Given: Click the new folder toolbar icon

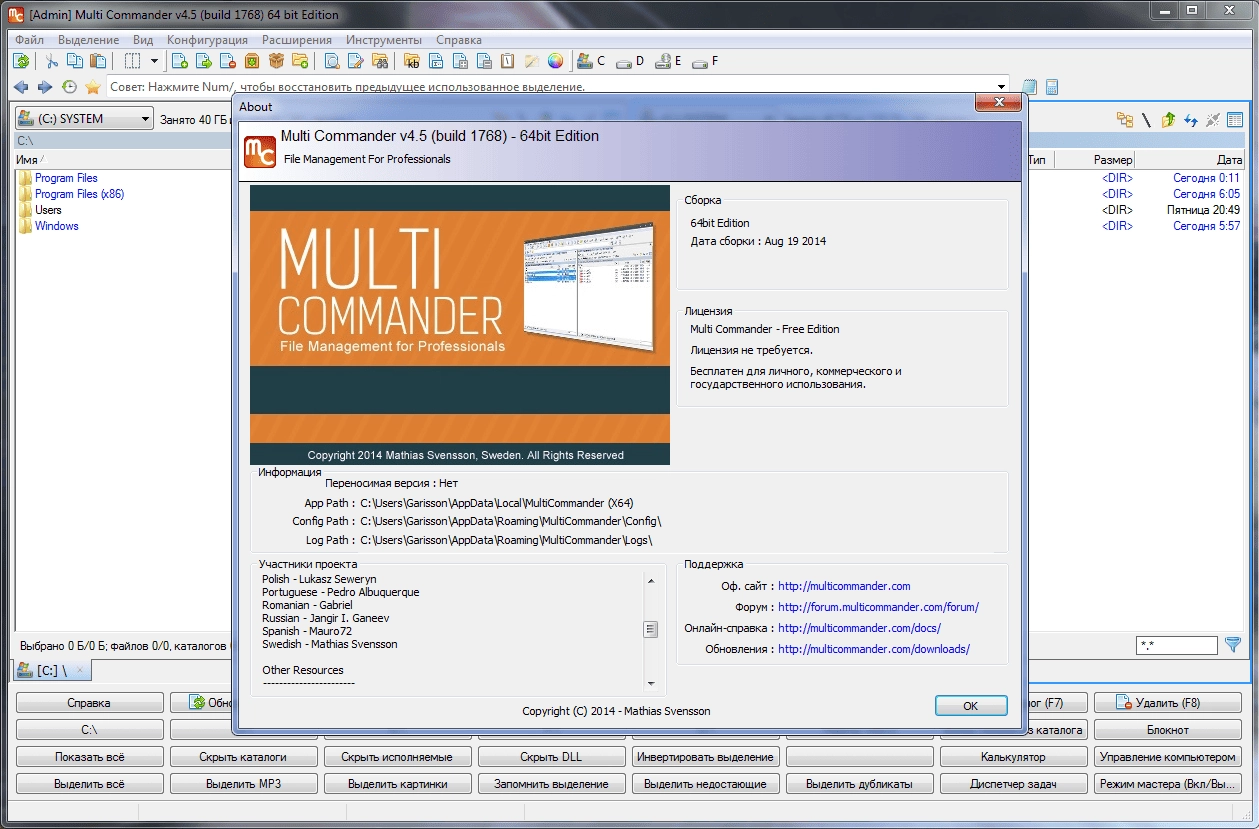Looking at the screenshot, I should (x=300, y=61).
